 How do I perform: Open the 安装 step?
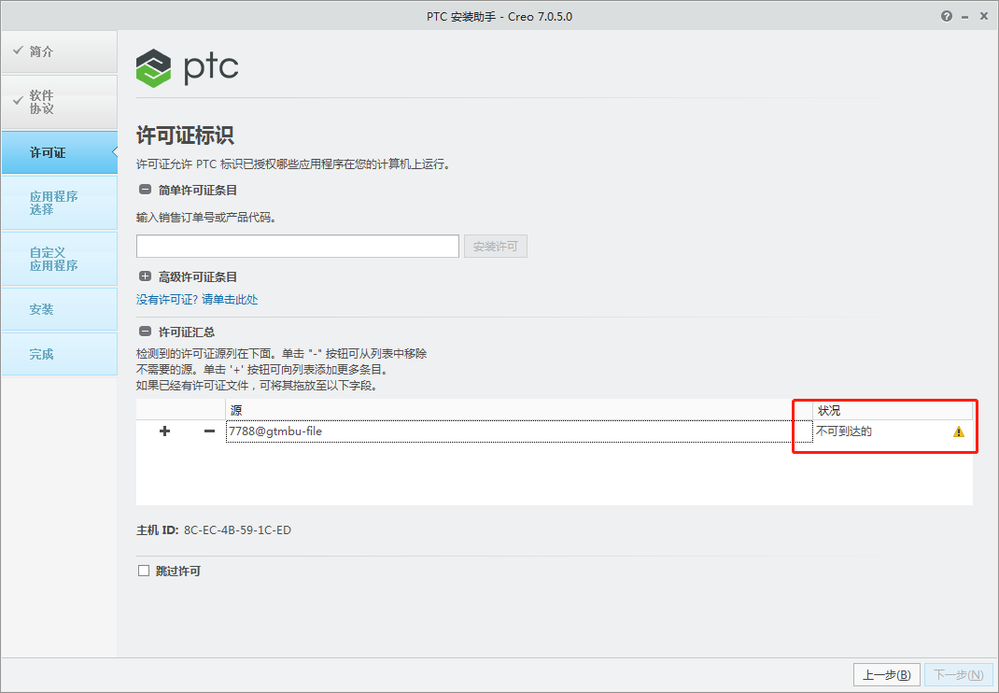pyautogui.click(x=59, y=310)
